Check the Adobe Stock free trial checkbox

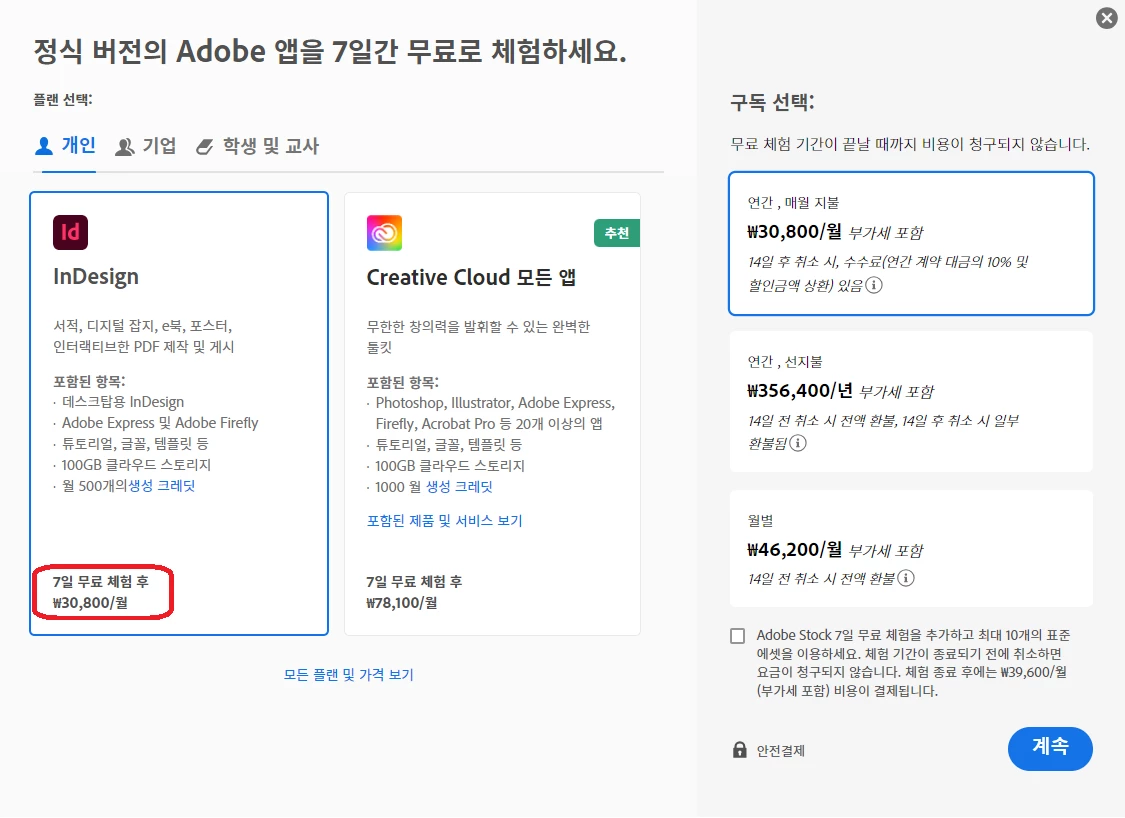(x=738, y=636)
